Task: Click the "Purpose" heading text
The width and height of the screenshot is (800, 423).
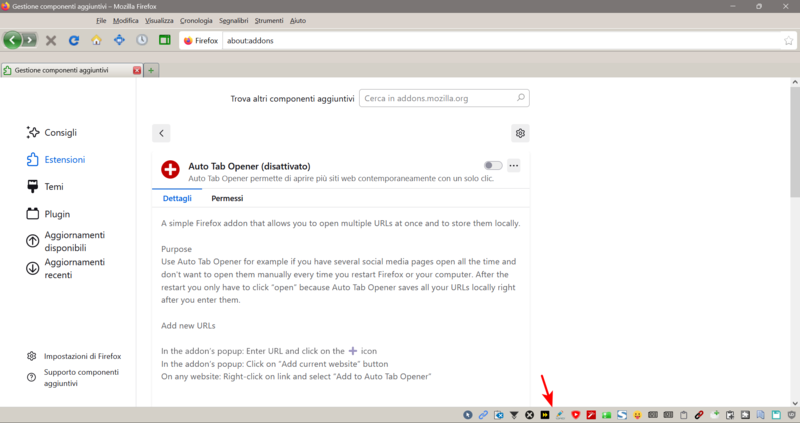Action: coord(177,249)
